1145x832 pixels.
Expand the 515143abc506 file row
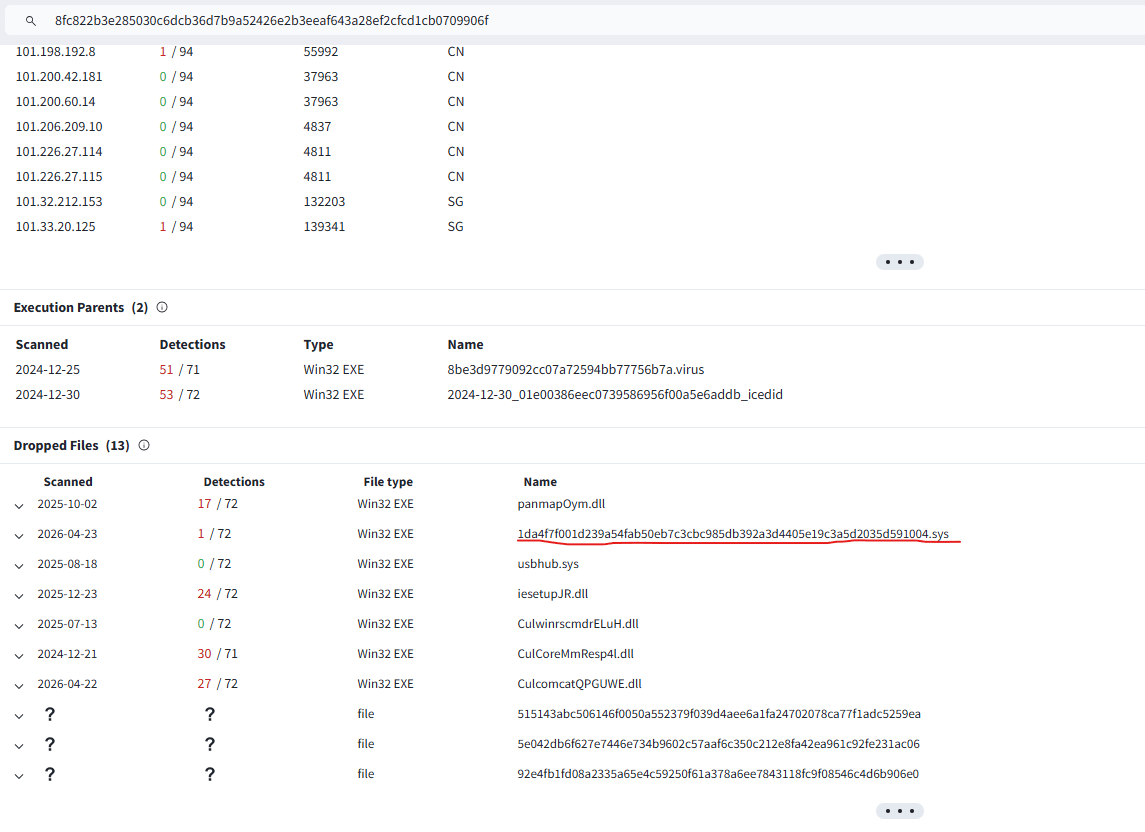point(19,715)
